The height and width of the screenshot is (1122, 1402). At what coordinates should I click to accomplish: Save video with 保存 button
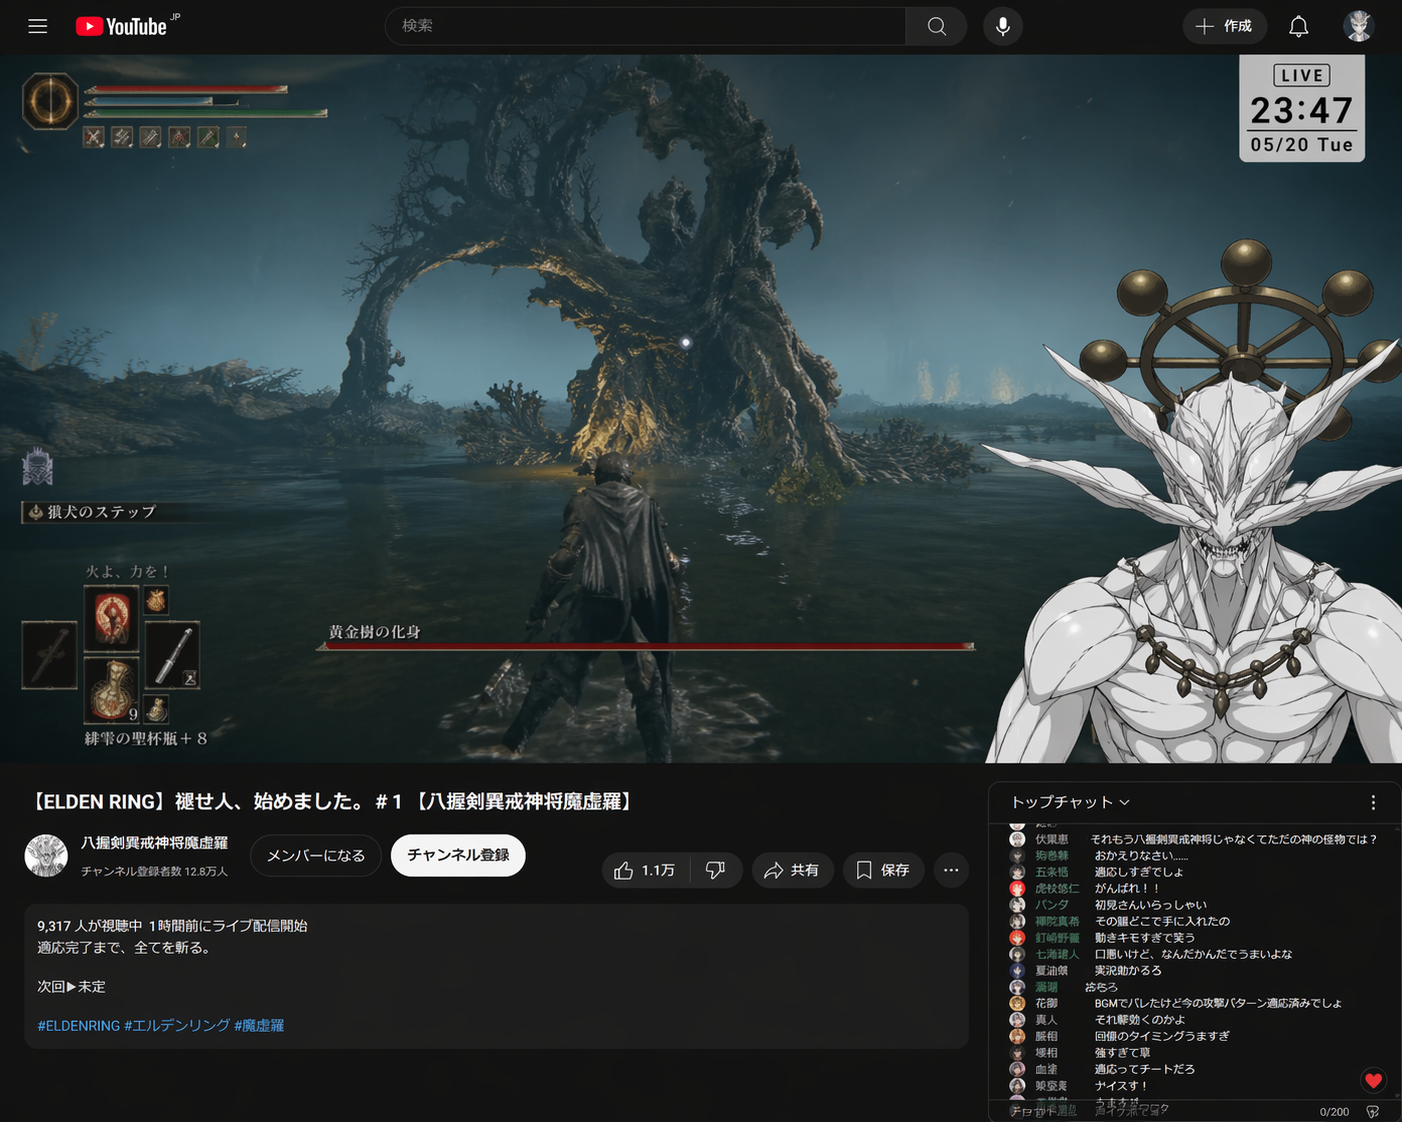tap(883, 870)
